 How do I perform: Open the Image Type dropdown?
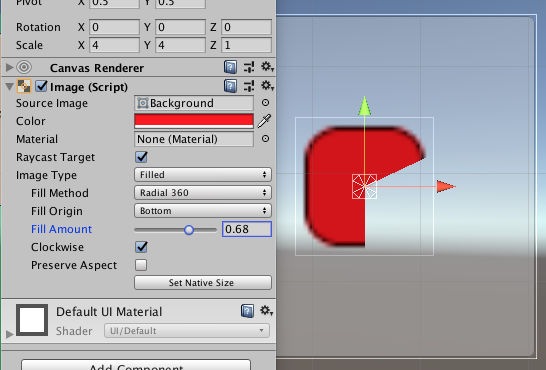203,175
